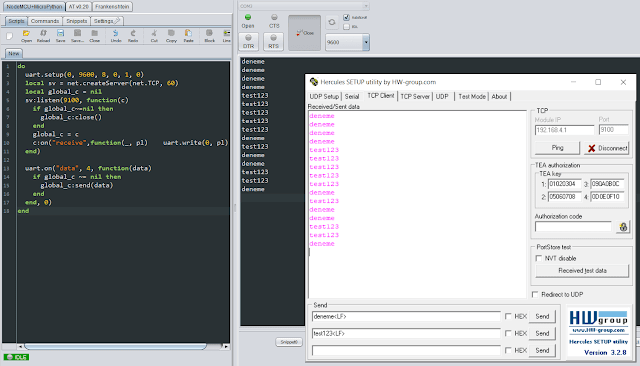640x366 pixels.
Task: Open the baud rate 9600 dropdown
Action: tap(366, 42)
